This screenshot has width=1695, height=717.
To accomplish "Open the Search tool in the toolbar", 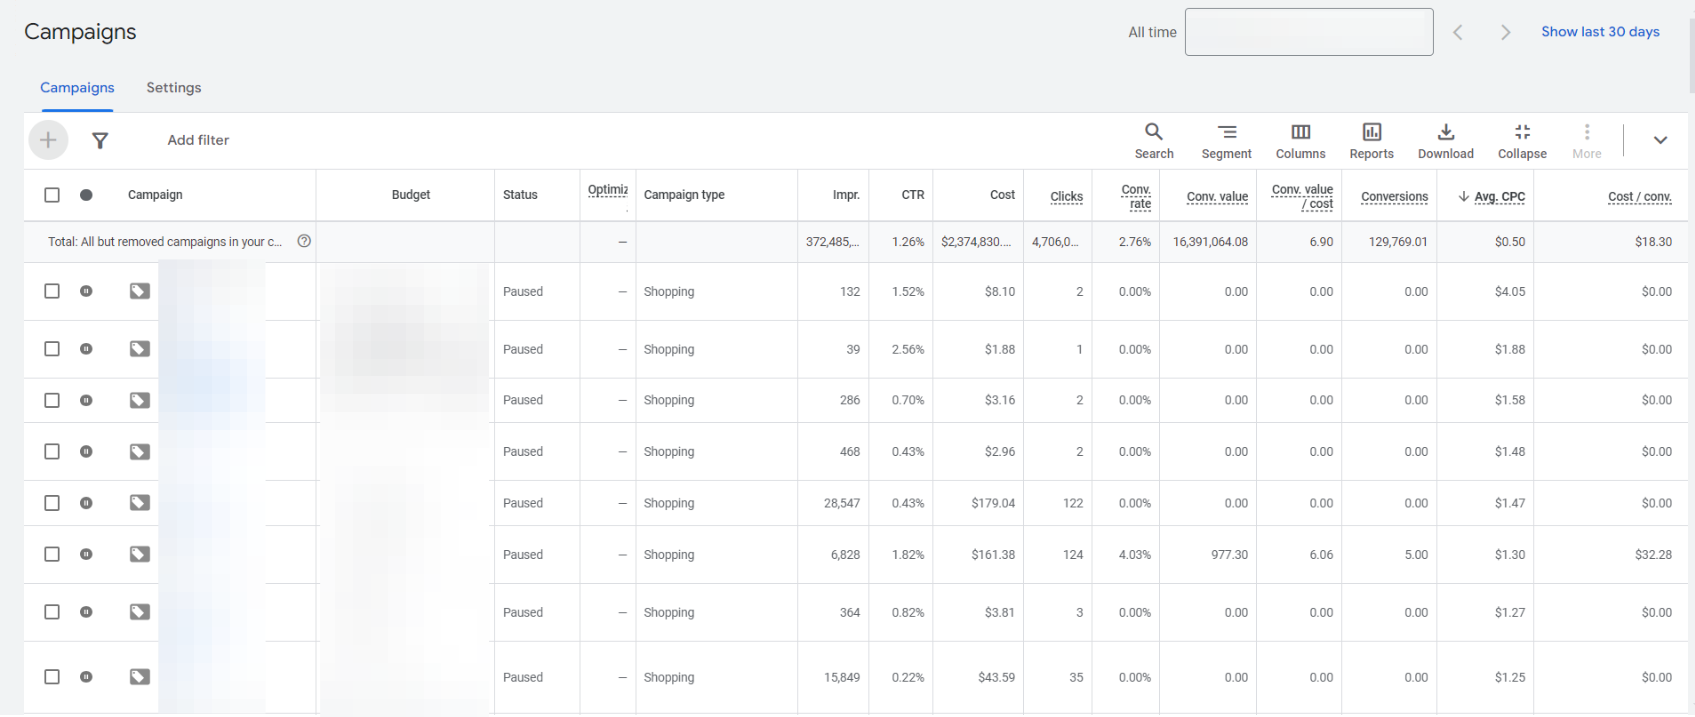I will pos(1154,141).
